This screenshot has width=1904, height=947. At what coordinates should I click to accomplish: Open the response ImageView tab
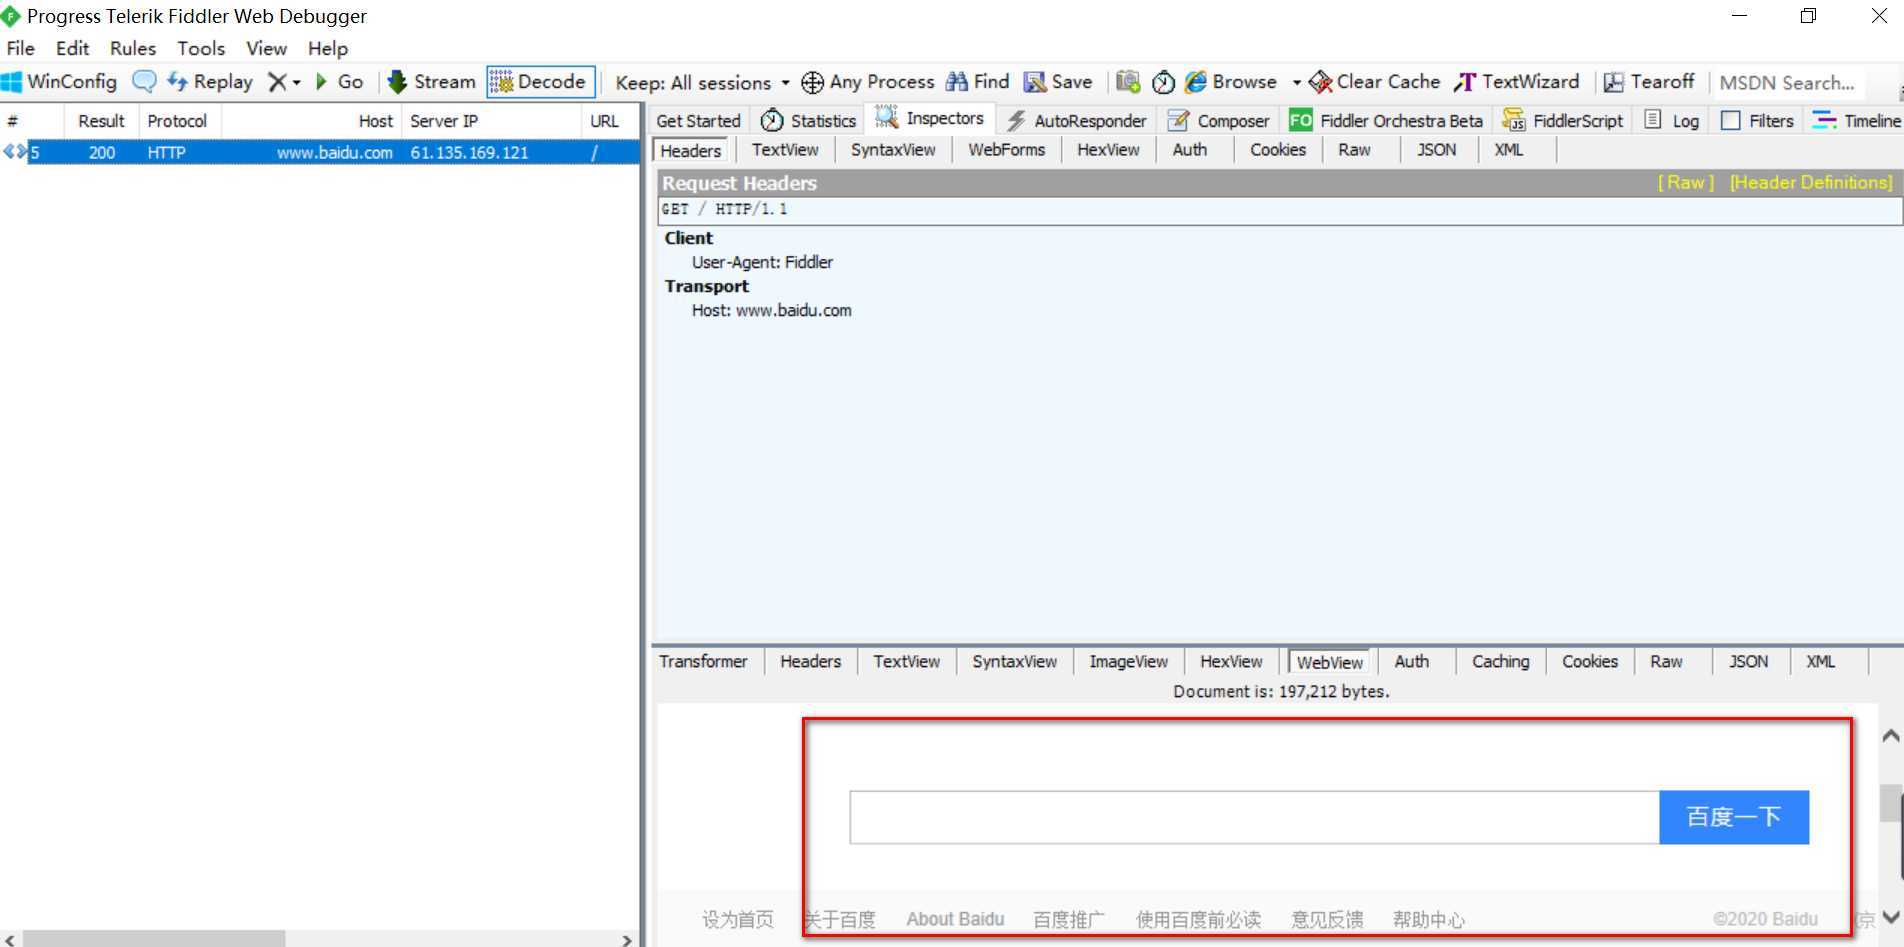[x=1128, y=662]
